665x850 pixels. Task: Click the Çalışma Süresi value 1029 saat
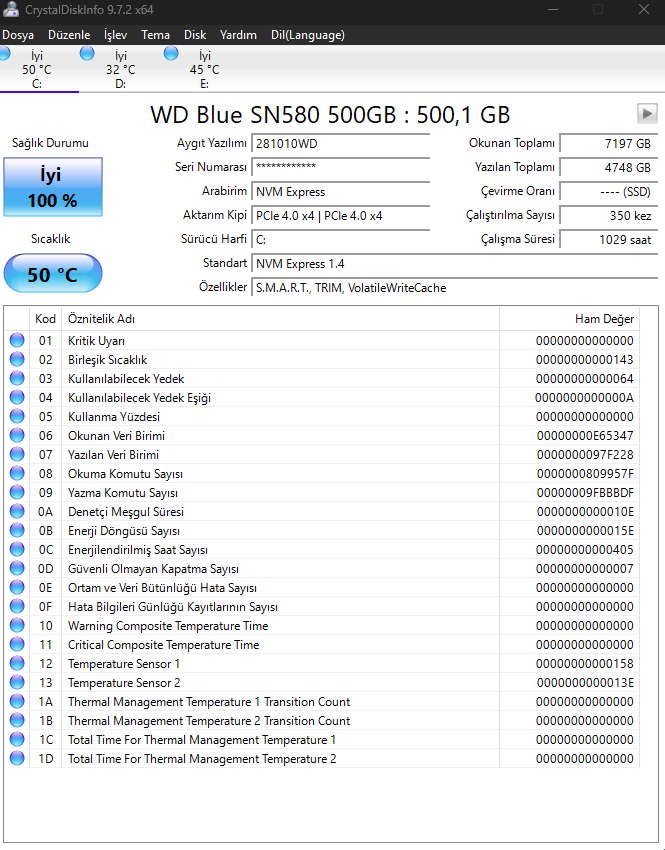point(609,240)
